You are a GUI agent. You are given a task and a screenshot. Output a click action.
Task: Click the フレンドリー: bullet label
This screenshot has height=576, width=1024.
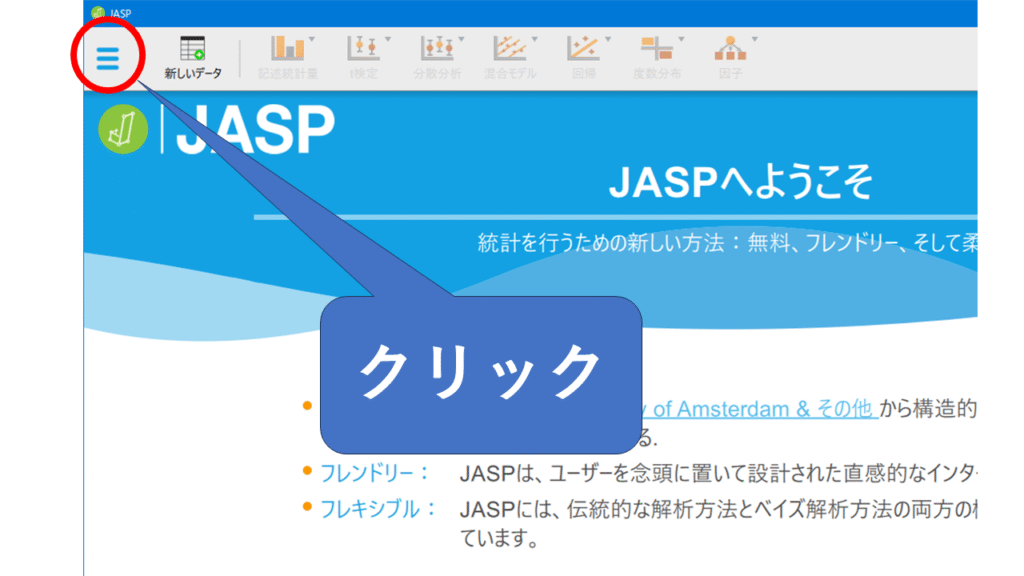tap(374, 473)
